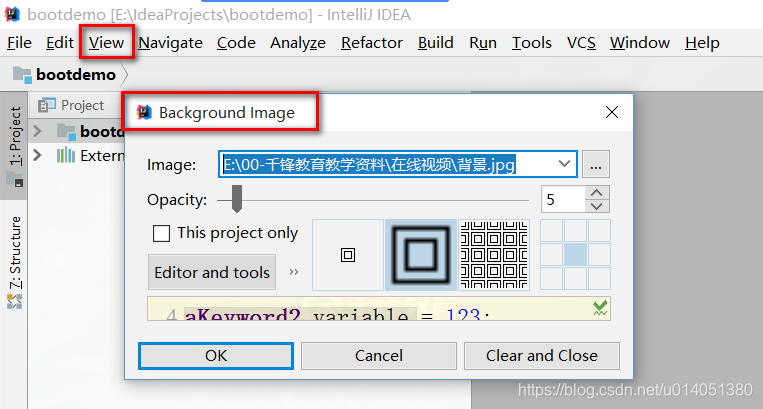Click the bootdemo breadcrumb in navigation bar

pos(76,74)
